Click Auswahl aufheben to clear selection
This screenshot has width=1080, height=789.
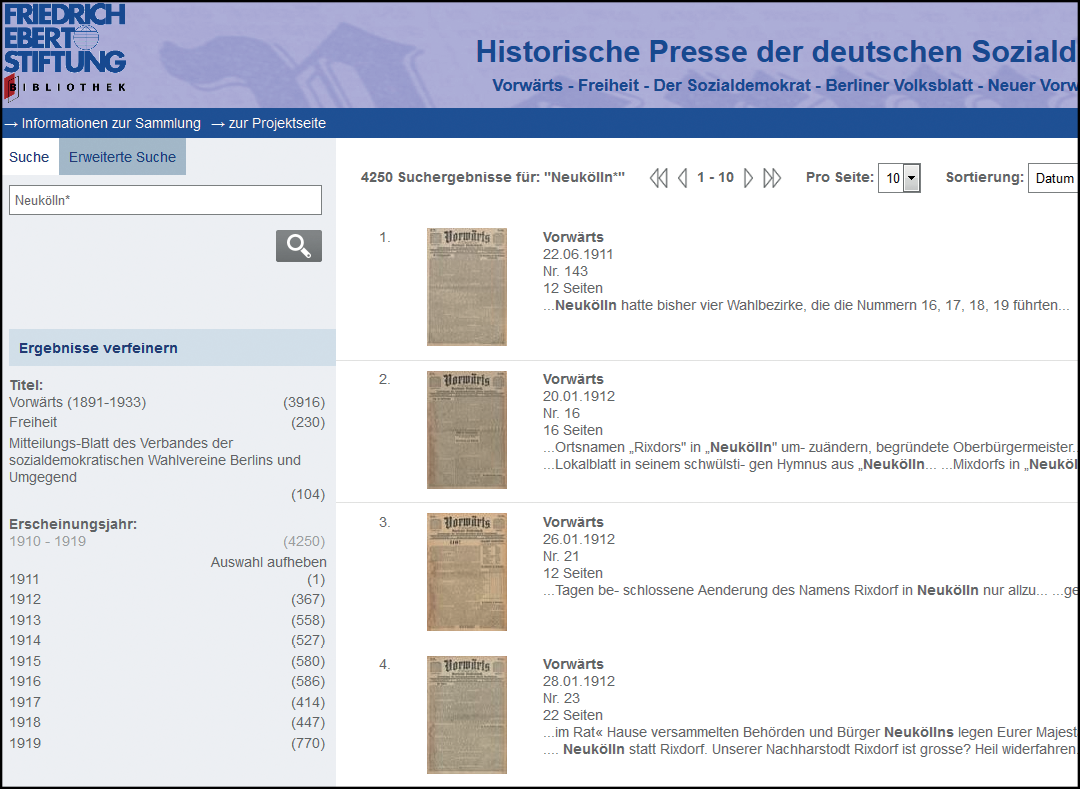pos(269,562)
